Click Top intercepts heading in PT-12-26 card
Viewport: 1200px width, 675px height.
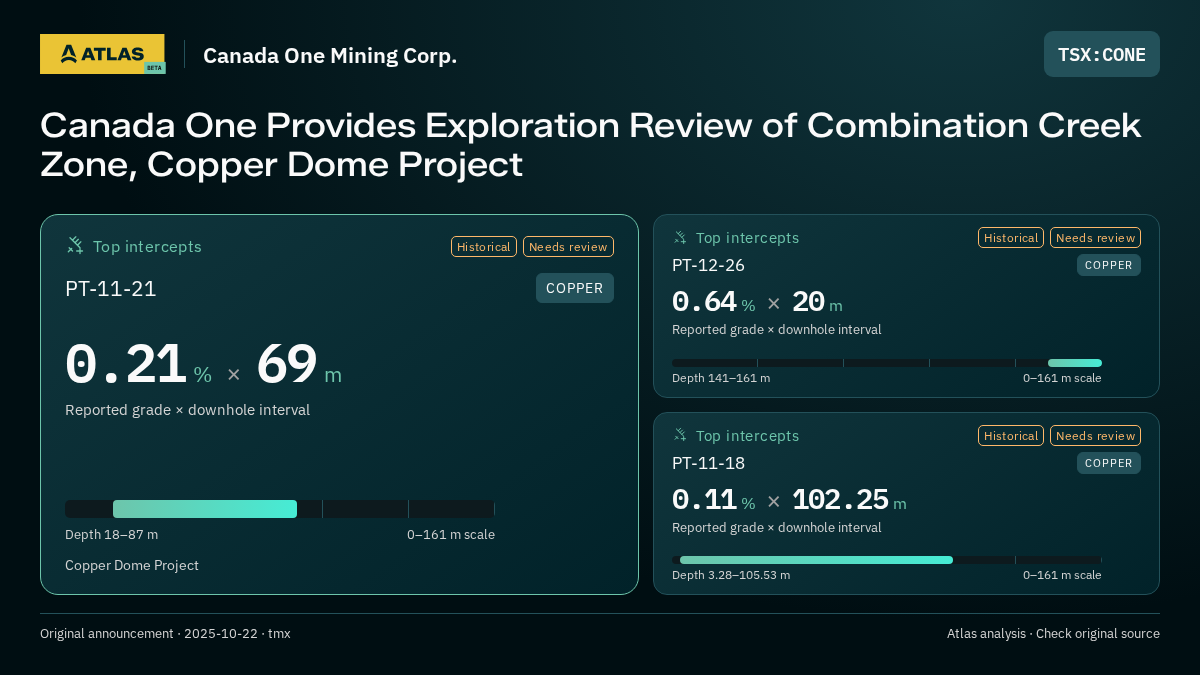[747, 238]
